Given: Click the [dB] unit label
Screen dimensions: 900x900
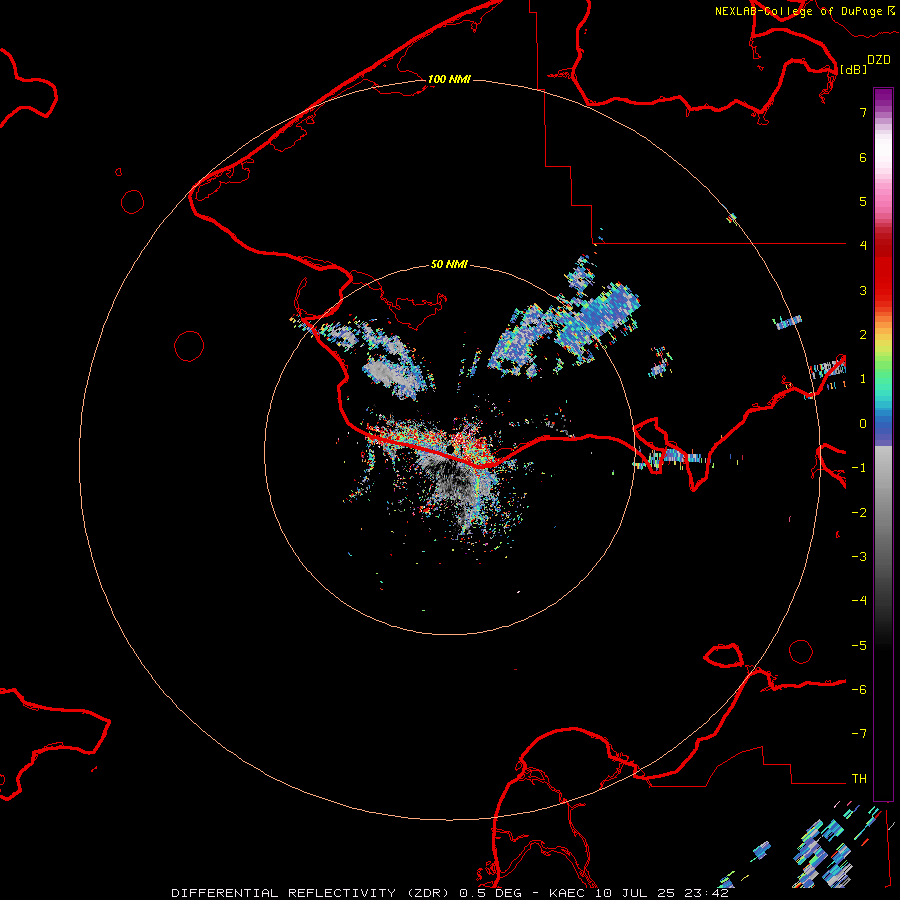Looking at the screenshot, I should [x=854, y=69].
